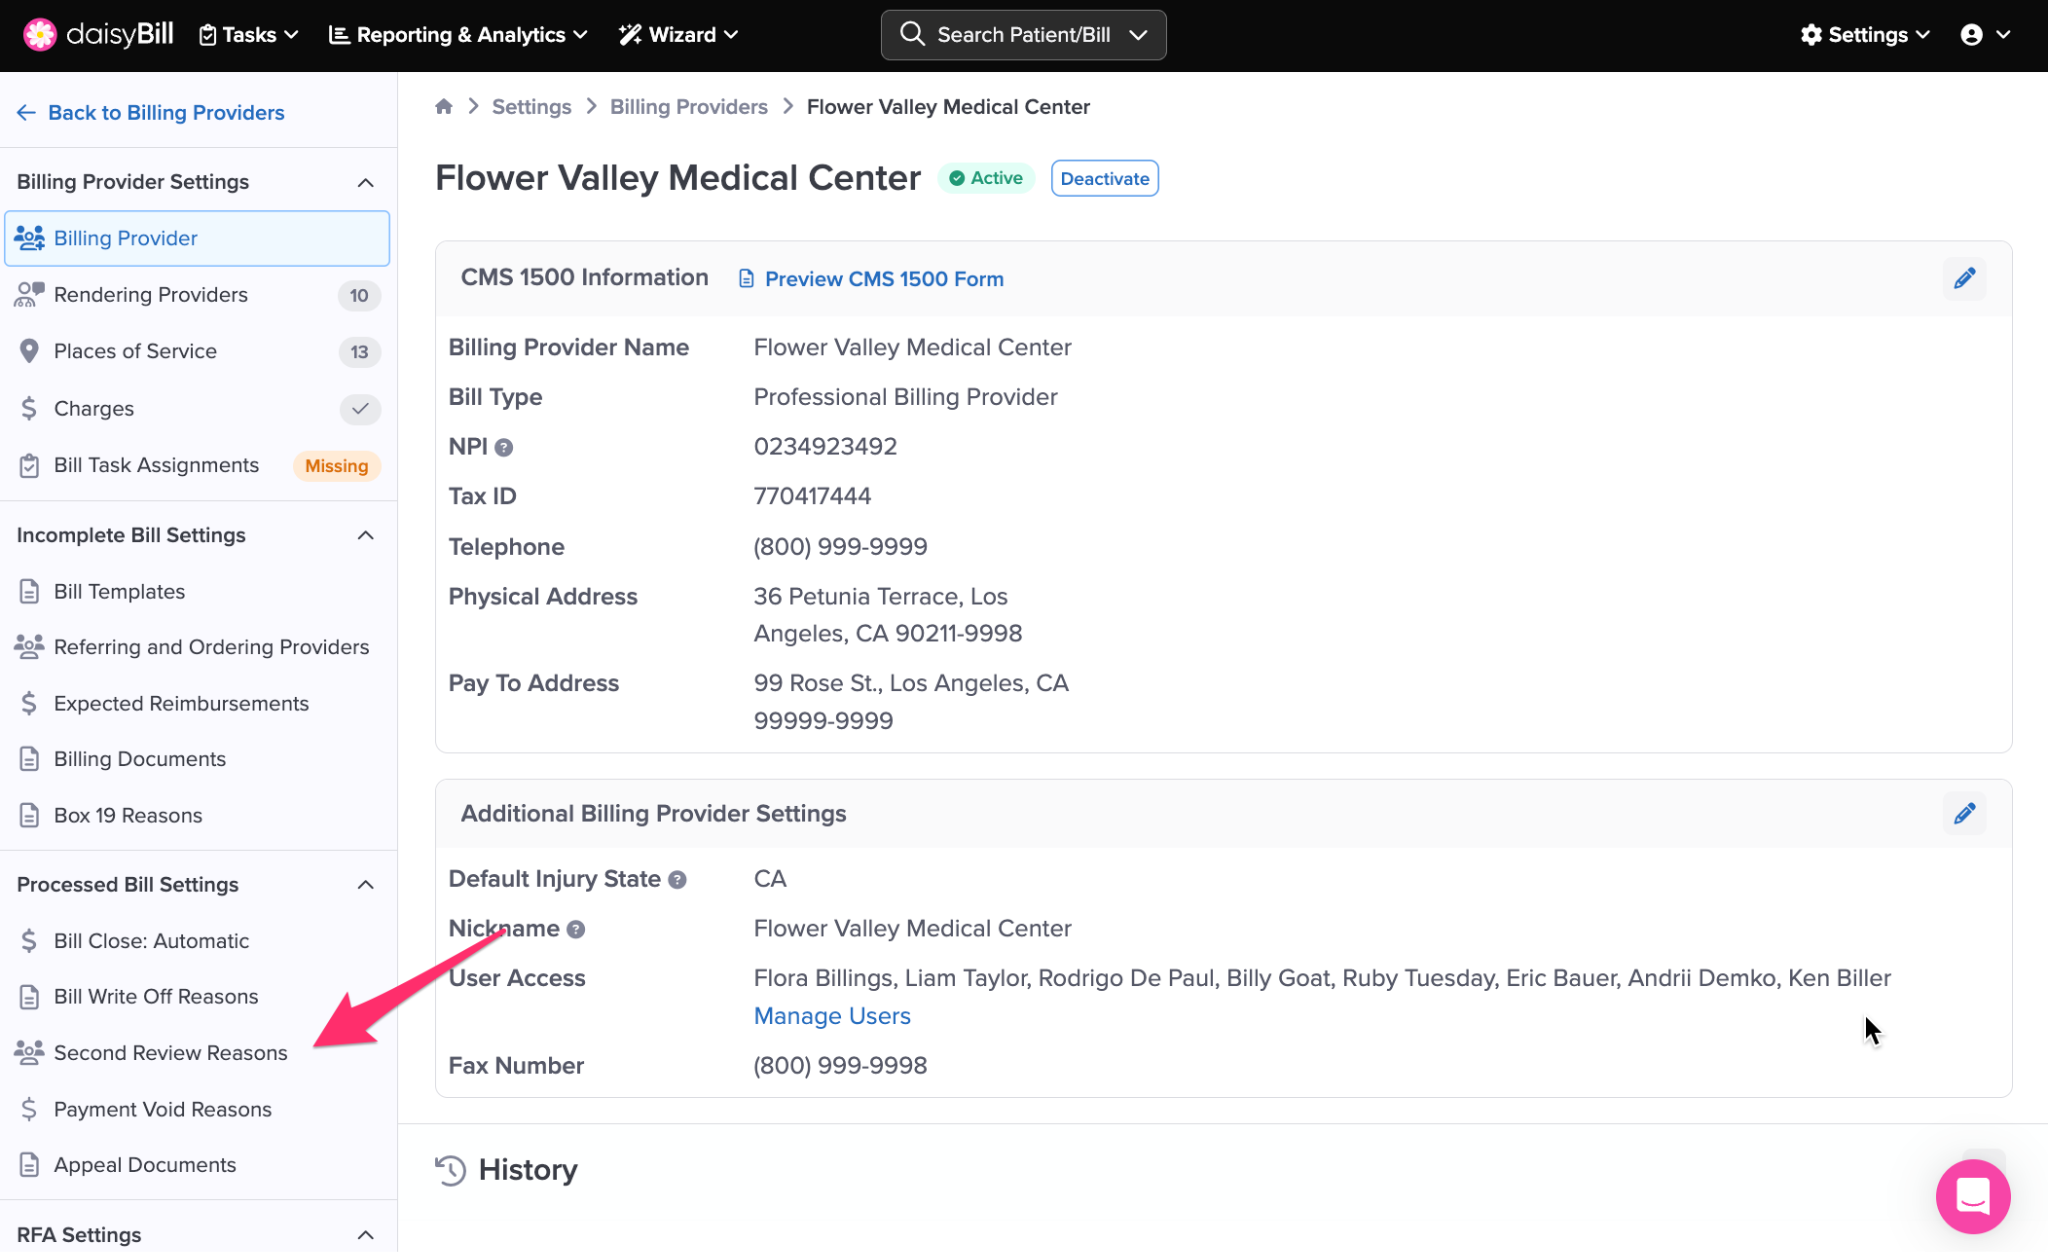Image resolution: width=2048 pixels, height=1252 pixels.
Task: Click the Deactivate button
Action: pos(1104,179)
